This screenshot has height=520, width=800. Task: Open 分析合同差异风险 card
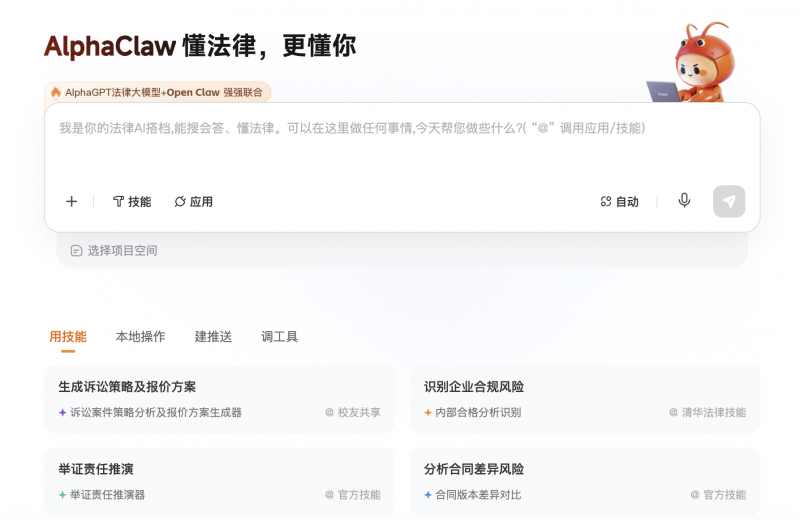click(x=585, y=481)
